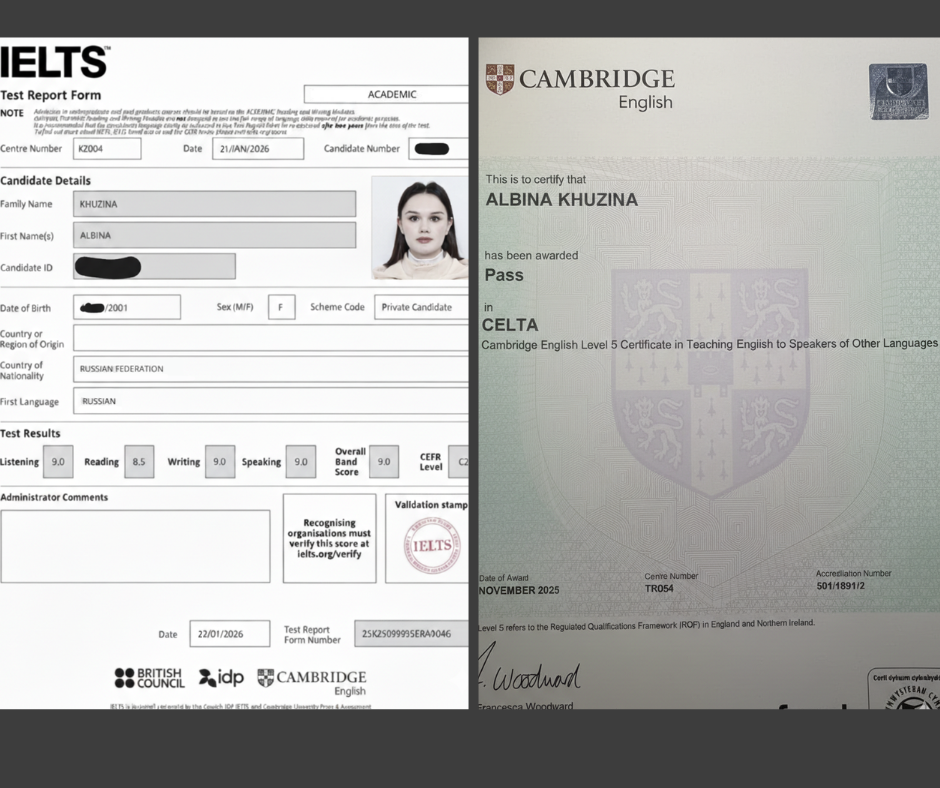This screenshot has height=788, width=940.
Task: Click the empty Administrator Comments box
Action: [135, 546]
